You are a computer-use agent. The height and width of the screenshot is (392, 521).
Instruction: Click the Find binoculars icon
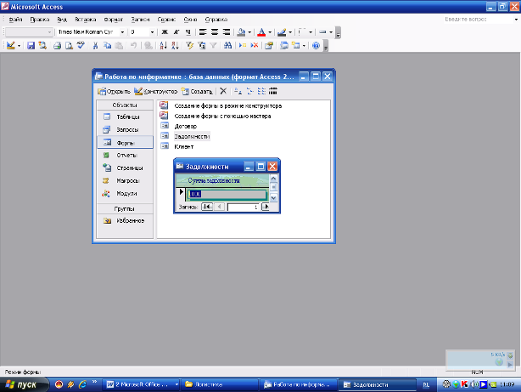coord(228,45)
